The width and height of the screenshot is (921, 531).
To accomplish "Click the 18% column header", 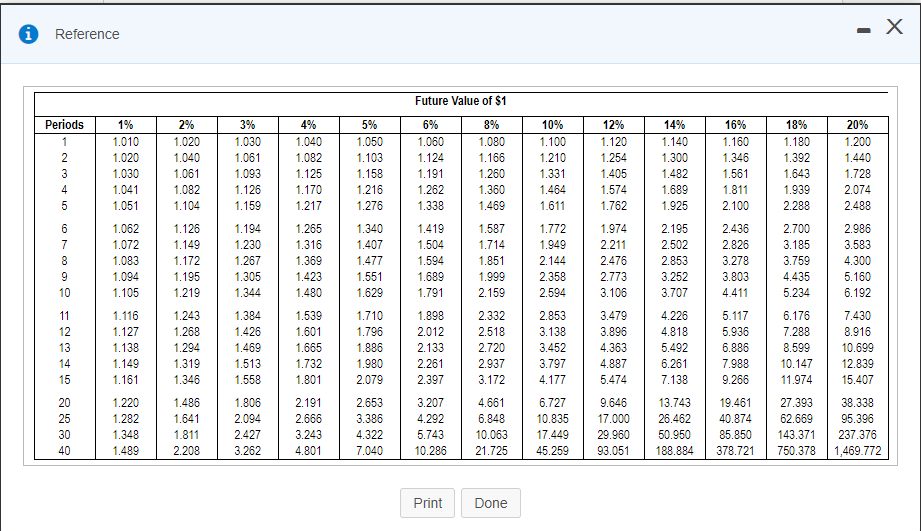I will coord(797,125).
